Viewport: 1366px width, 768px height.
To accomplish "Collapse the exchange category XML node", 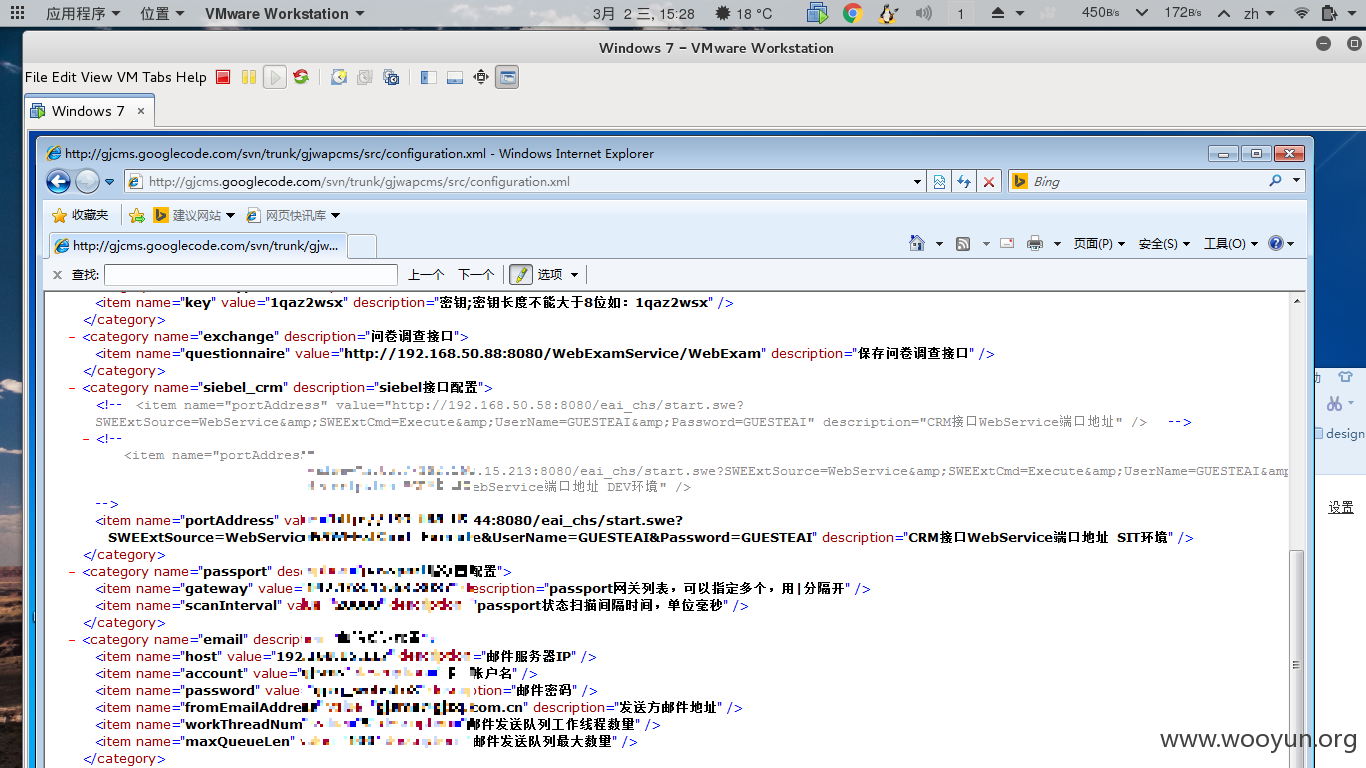I will 72,337.
